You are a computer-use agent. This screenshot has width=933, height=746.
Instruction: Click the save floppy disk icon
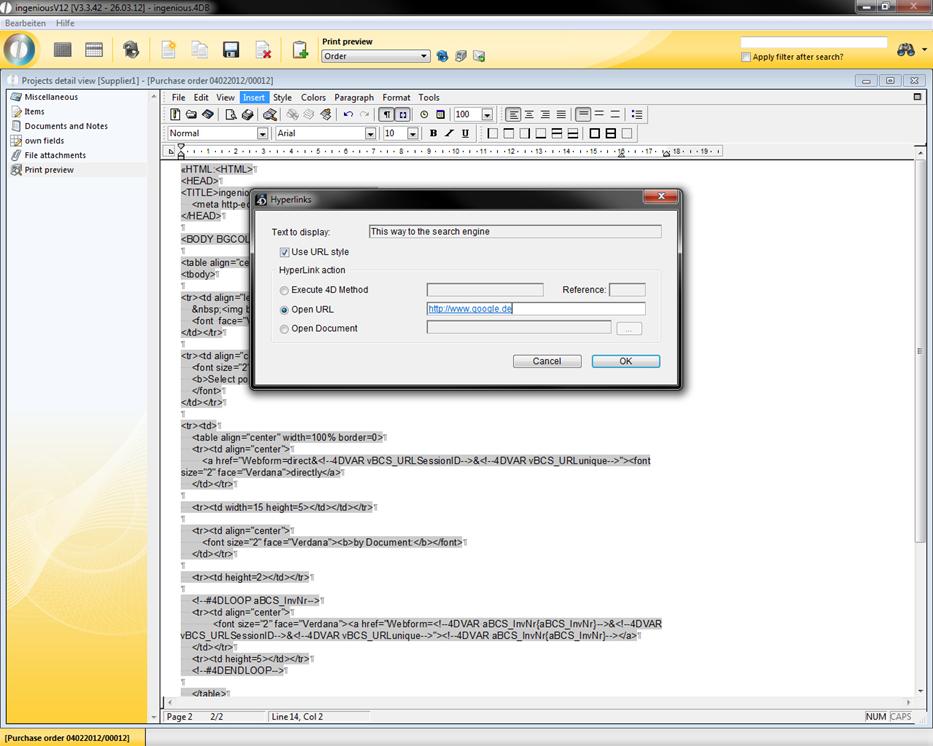(x=231, y=50)
